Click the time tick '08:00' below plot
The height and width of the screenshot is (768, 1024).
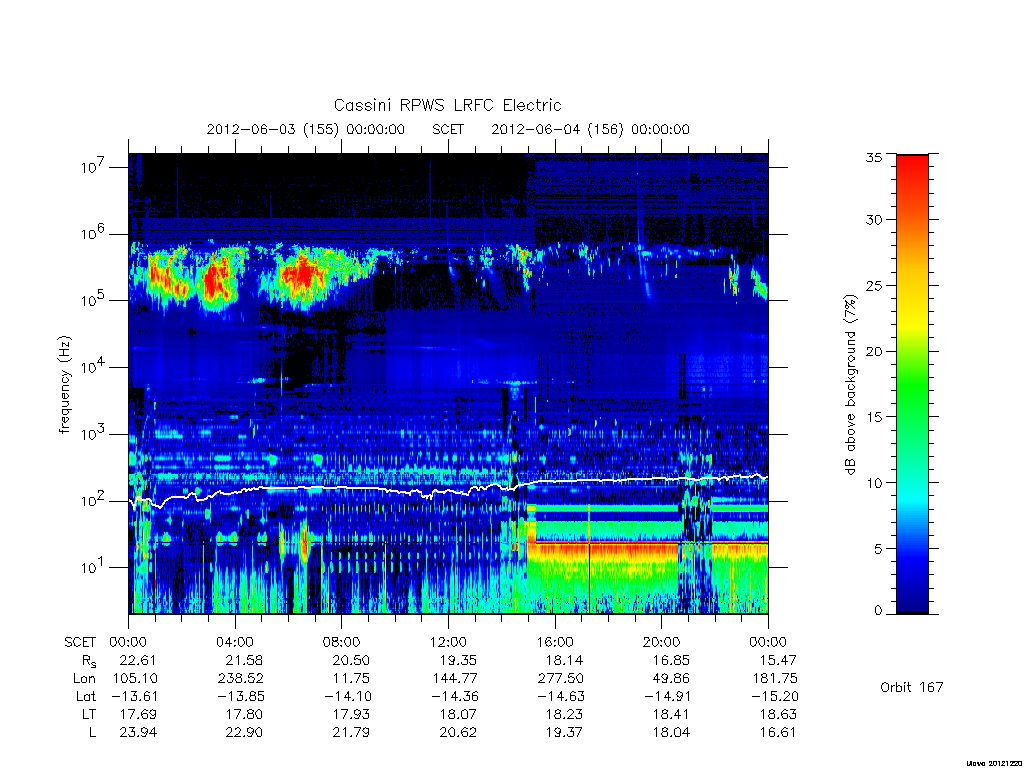click(x=342, y=642)
